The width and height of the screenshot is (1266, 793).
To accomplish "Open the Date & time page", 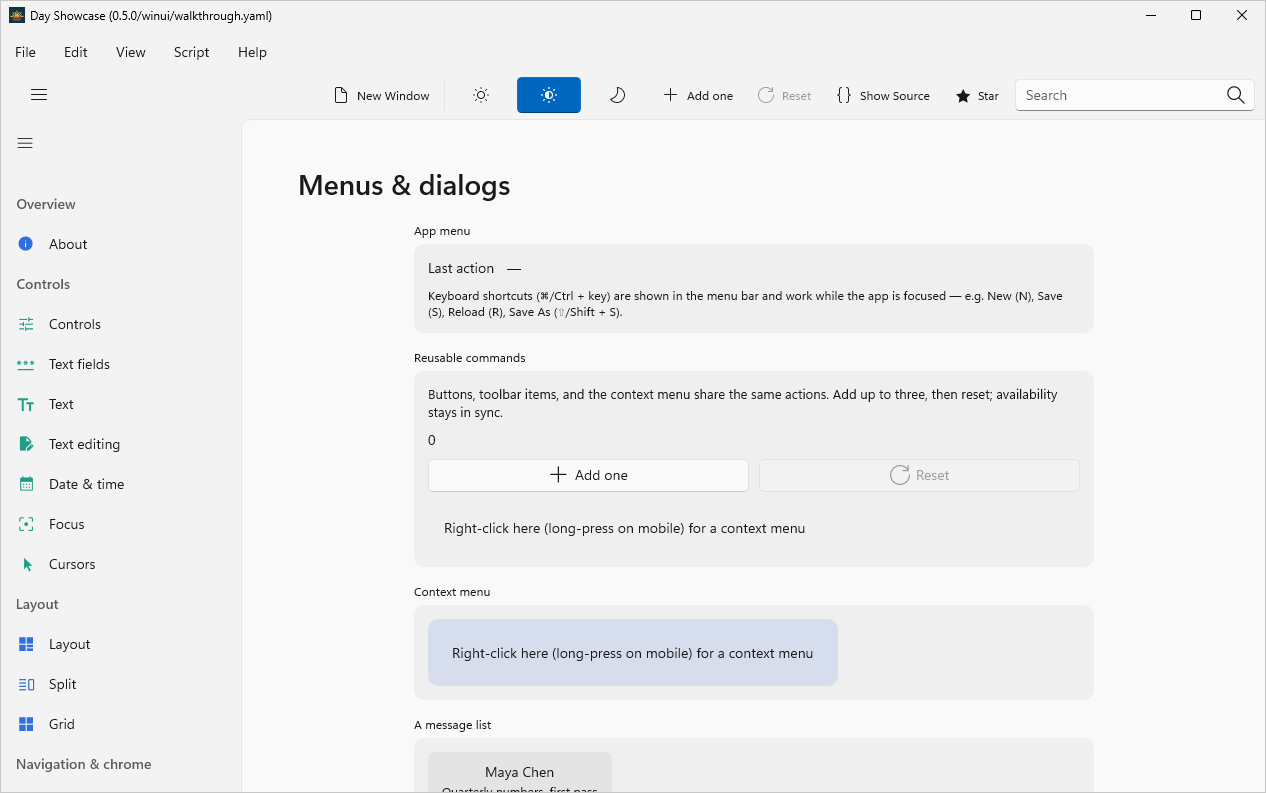I will click(x=120, y=484).
